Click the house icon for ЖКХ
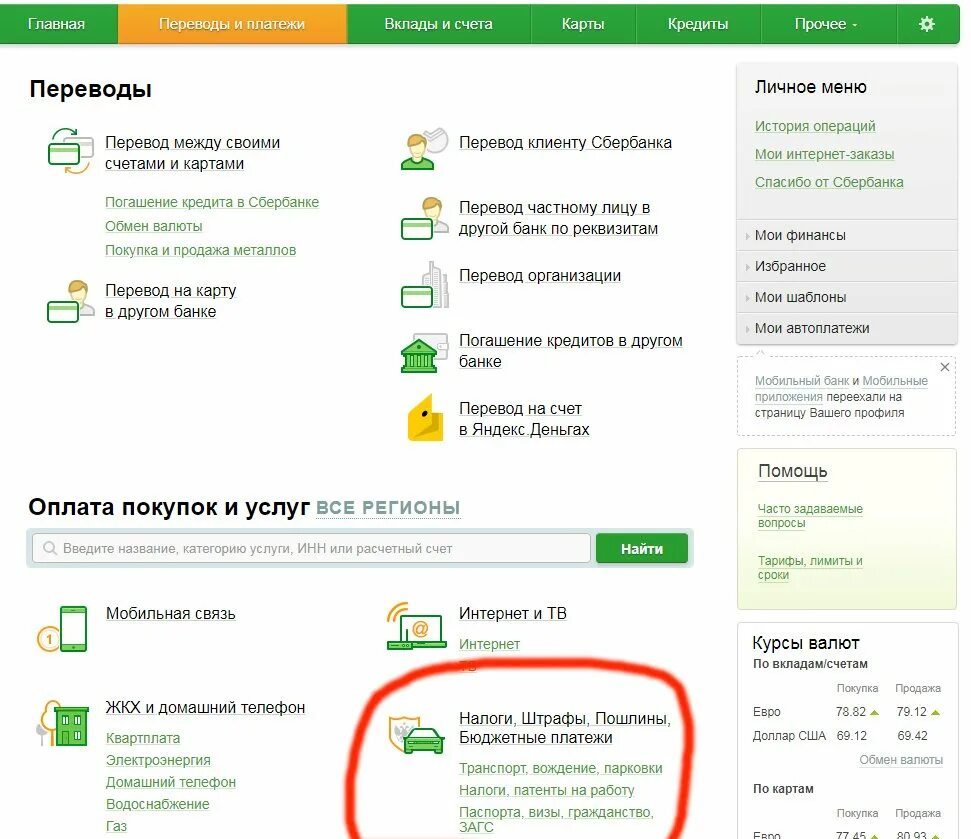This screenshot has width=971, height=839. click(63, 723)
